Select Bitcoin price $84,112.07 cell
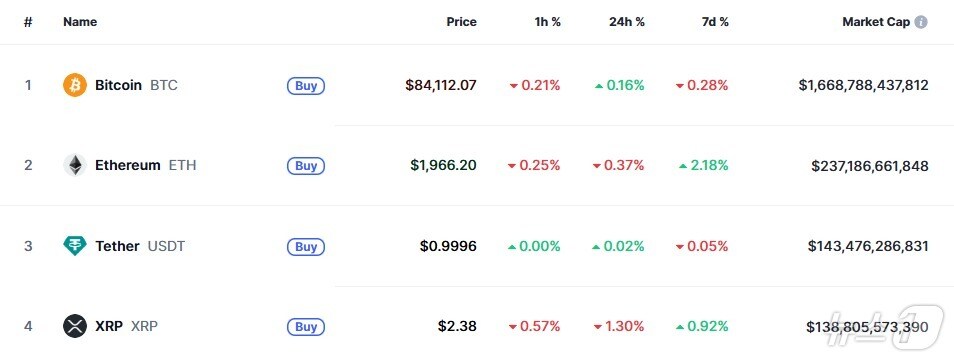954x362 pixels. click(441, 85)
